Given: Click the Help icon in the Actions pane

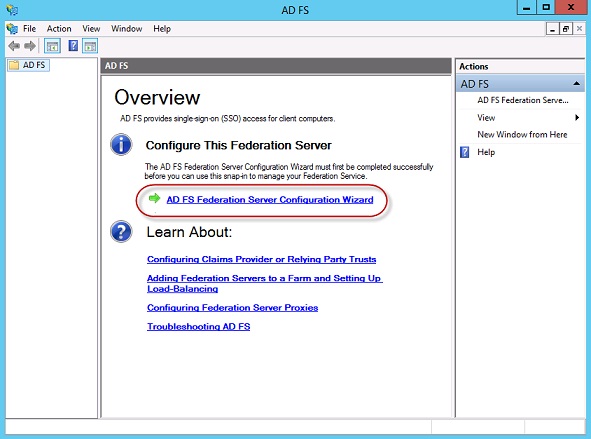Looking at the screenshot, I should click(x=465, y=152).
